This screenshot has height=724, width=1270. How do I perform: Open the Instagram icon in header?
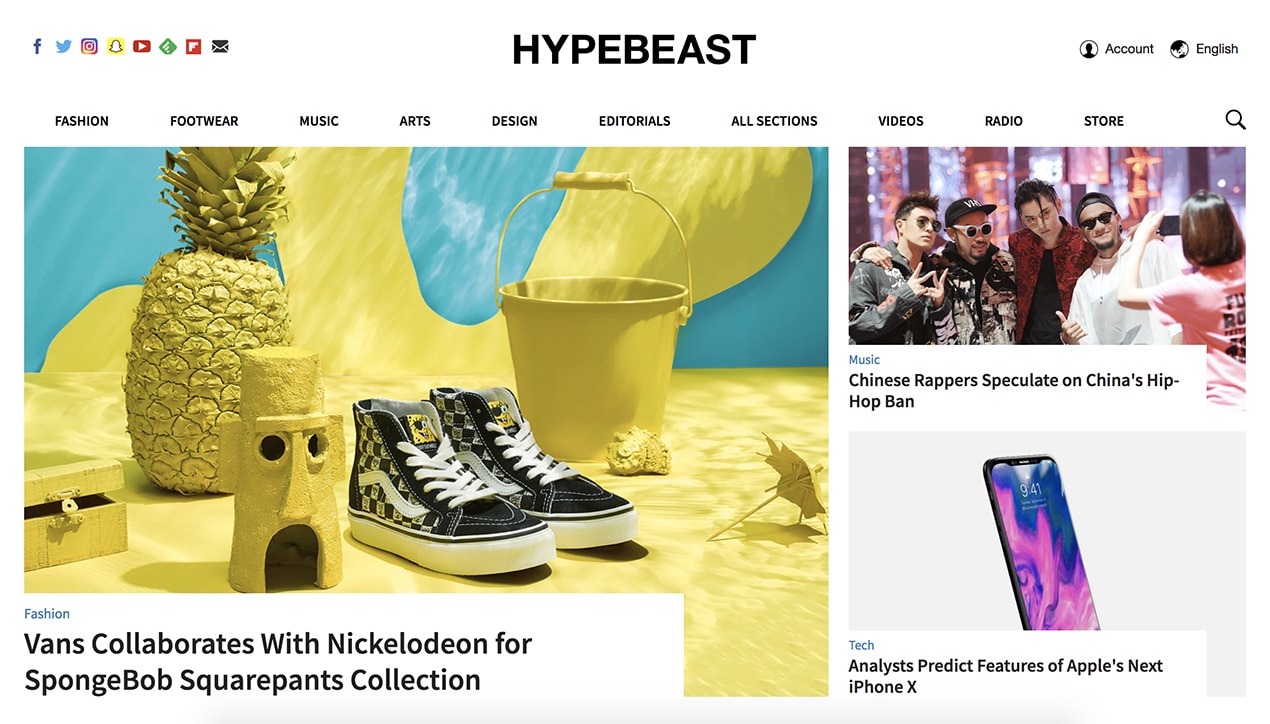(x=89, y=46)
